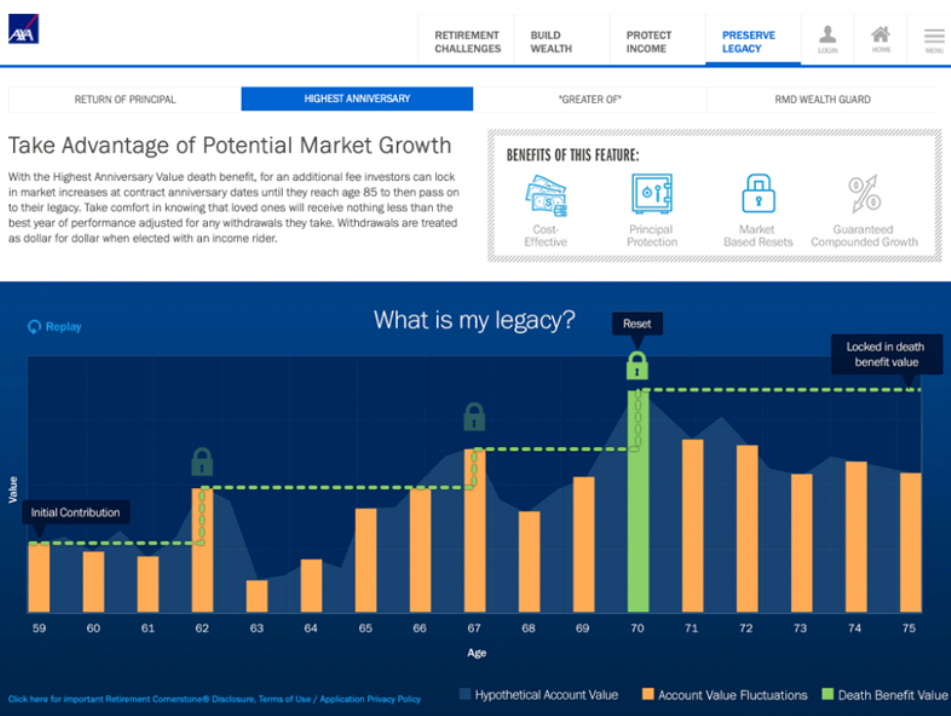This screenshot has height=716, width=951.
Task: Go to Protect Income section
Action: 649,42
